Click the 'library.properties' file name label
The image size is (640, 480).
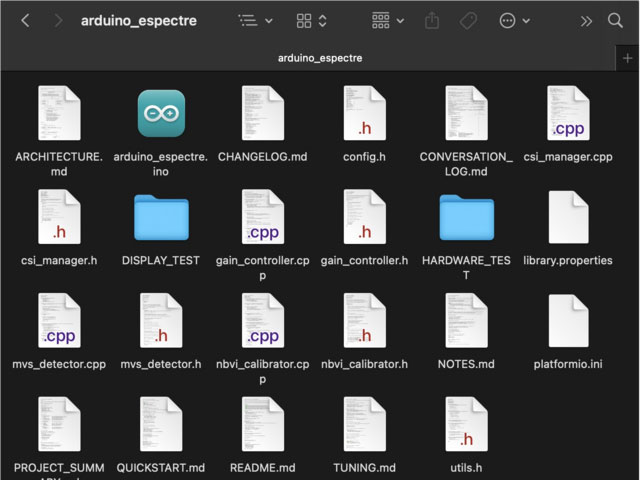(x=568, y=260)
